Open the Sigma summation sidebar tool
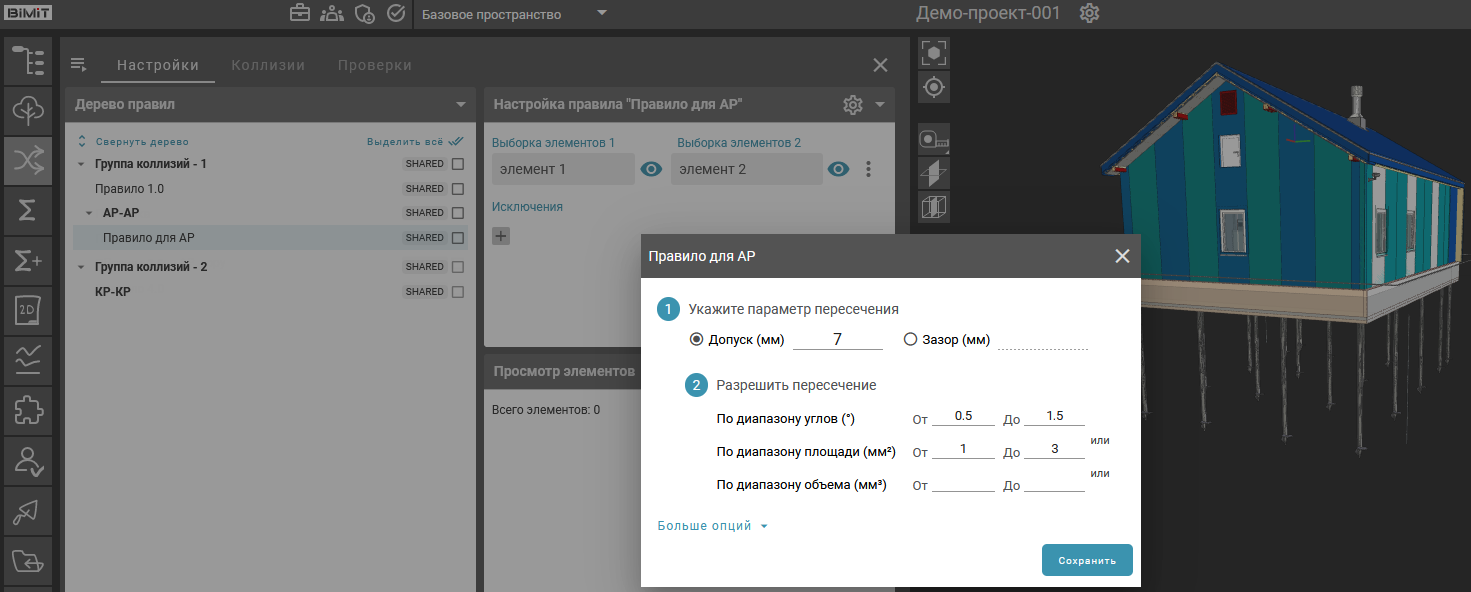 click(x=28, y=210)
